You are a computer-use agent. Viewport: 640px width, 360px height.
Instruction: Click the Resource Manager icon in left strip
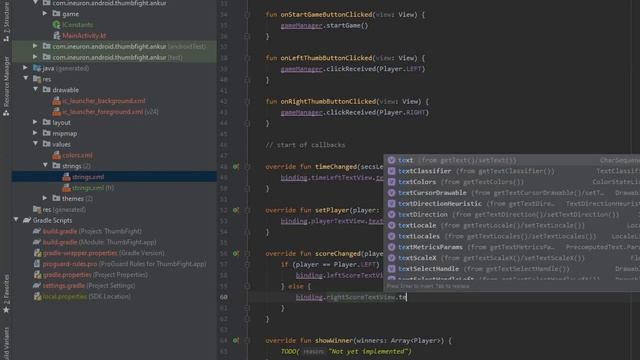6,113
